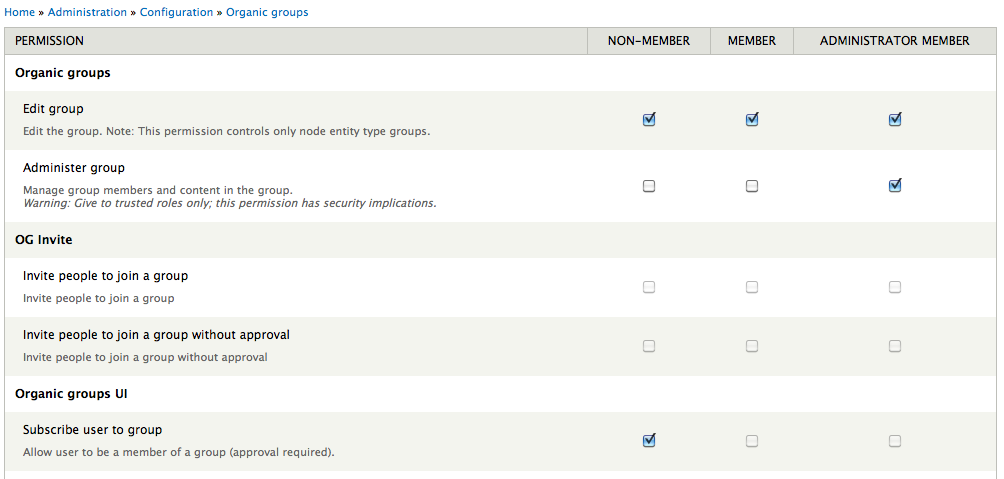Uncheck Subscribe user to group for Non-member
Image resolution: width=1004 pixels, height=479 pixels.
(649, 440)
